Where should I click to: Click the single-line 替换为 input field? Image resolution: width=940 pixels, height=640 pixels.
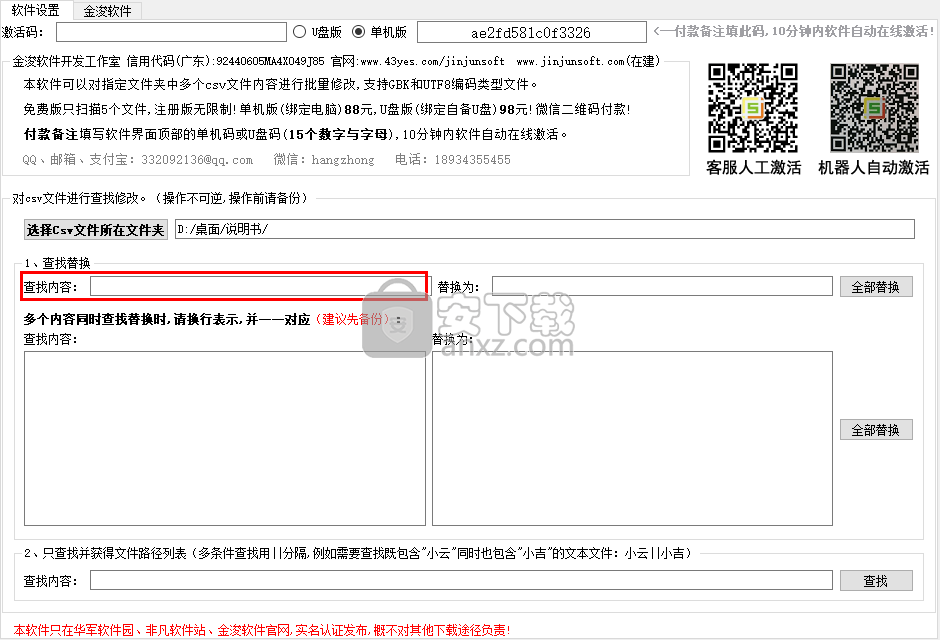[x=662, y=286]
